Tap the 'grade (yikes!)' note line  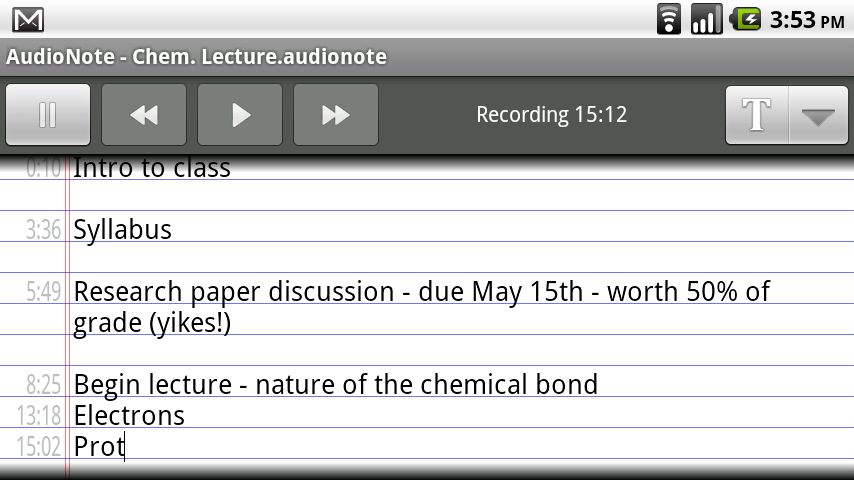coord(152,323)
